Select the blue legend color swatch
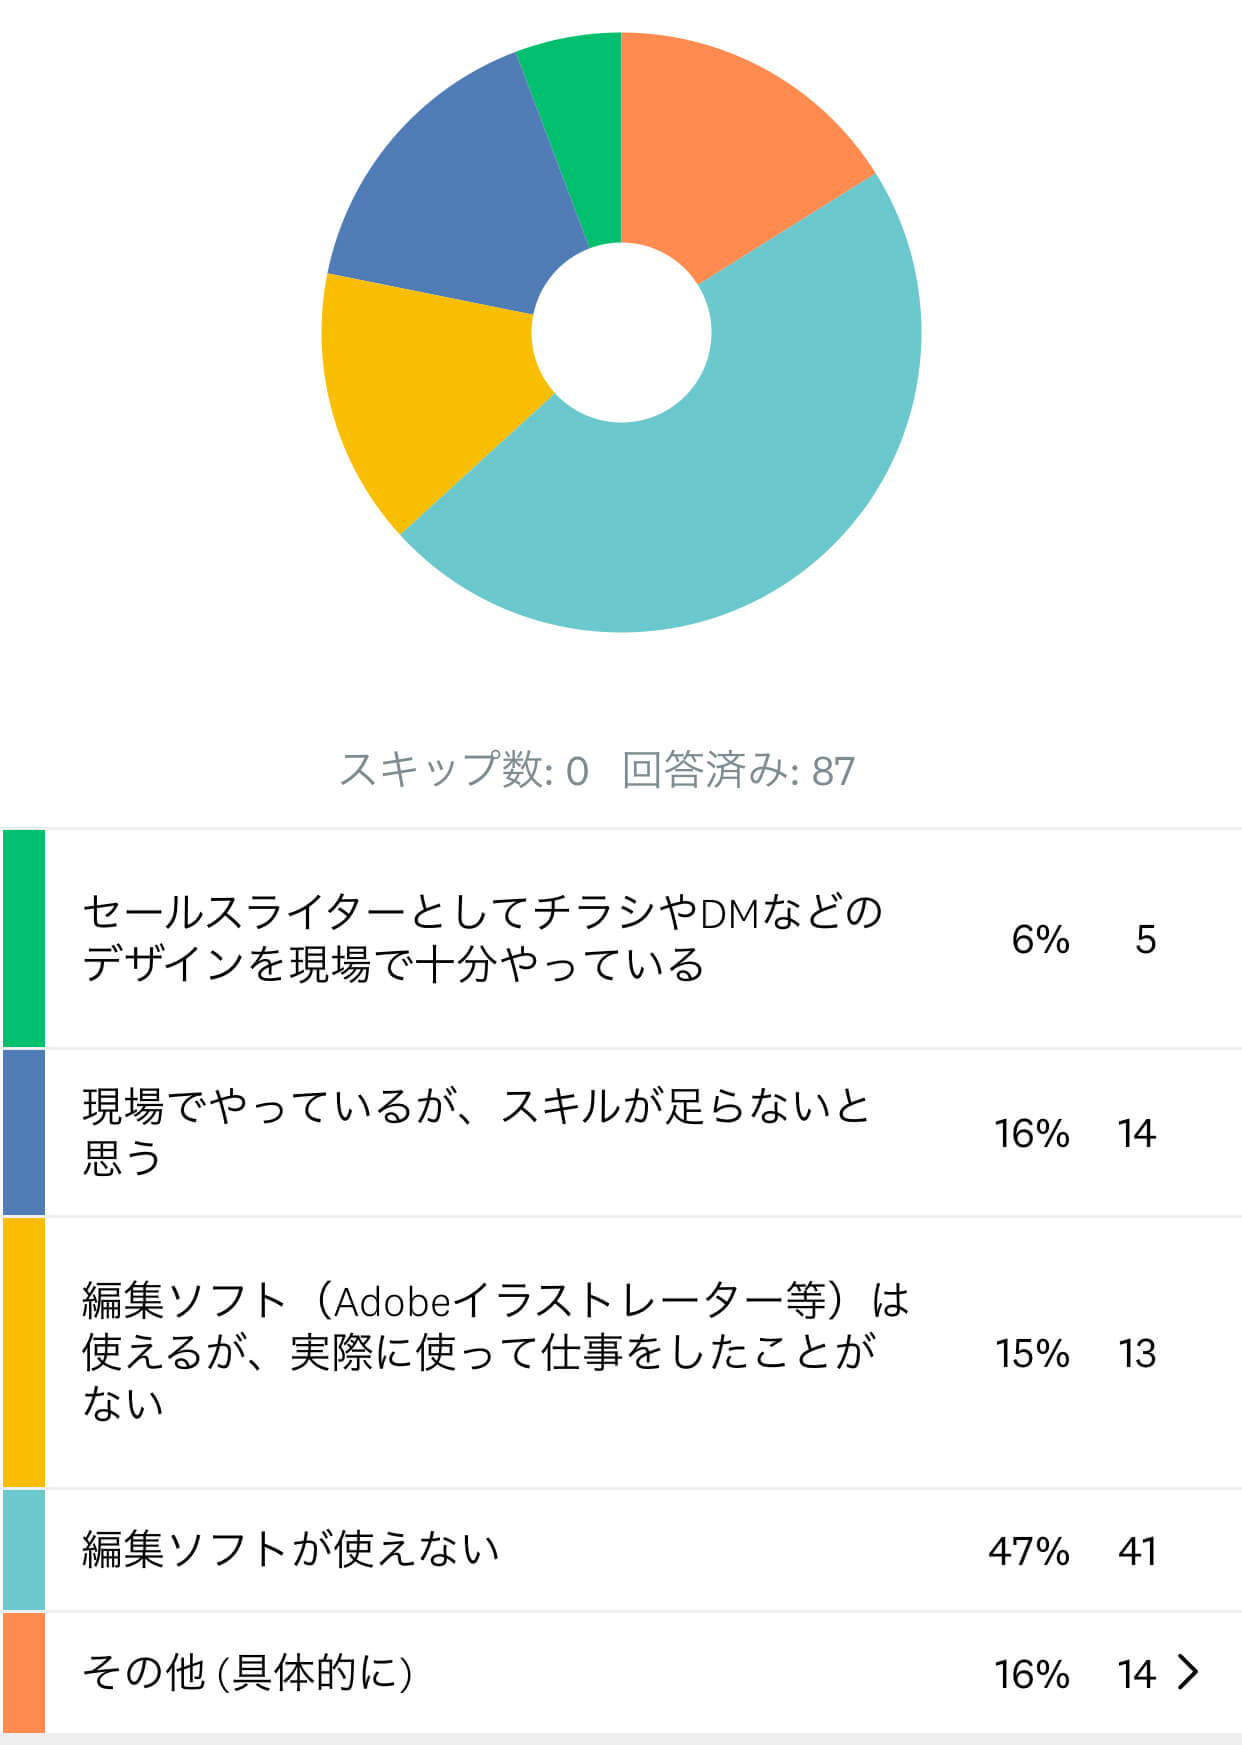Image resolution: width=1242 pixels, height=1745 pixels. tap(24, 1132)
